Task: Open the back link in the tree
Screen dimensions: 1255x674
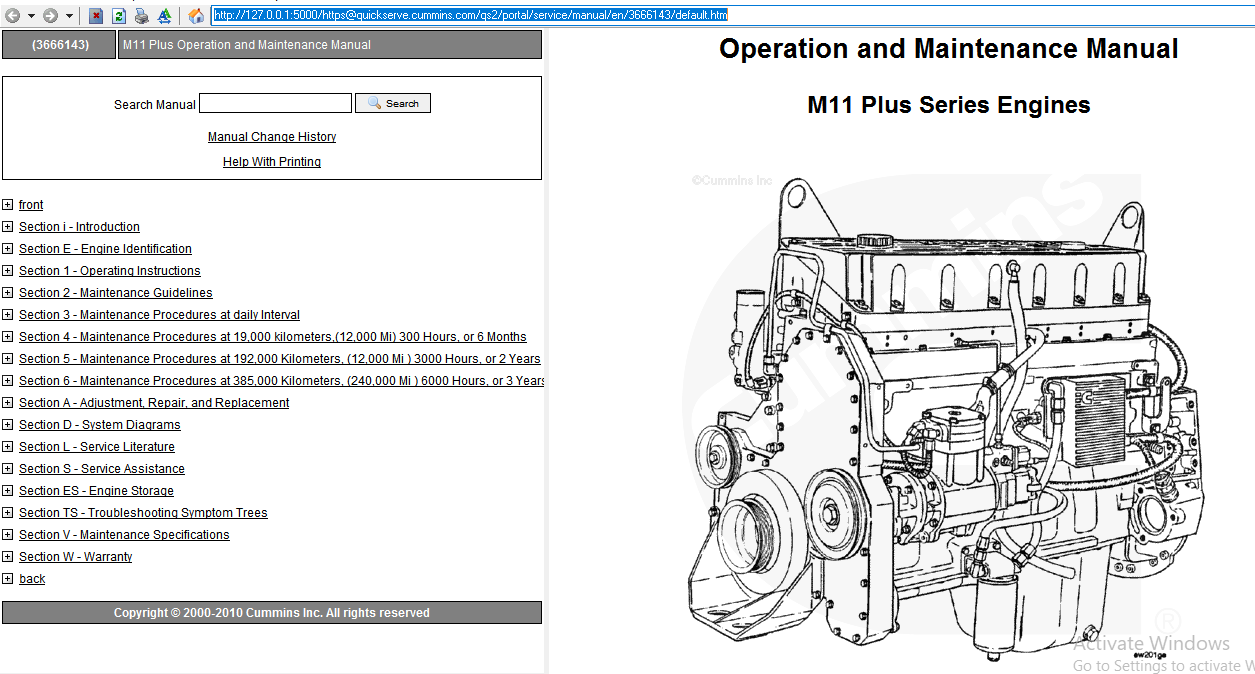Action: 32,579
